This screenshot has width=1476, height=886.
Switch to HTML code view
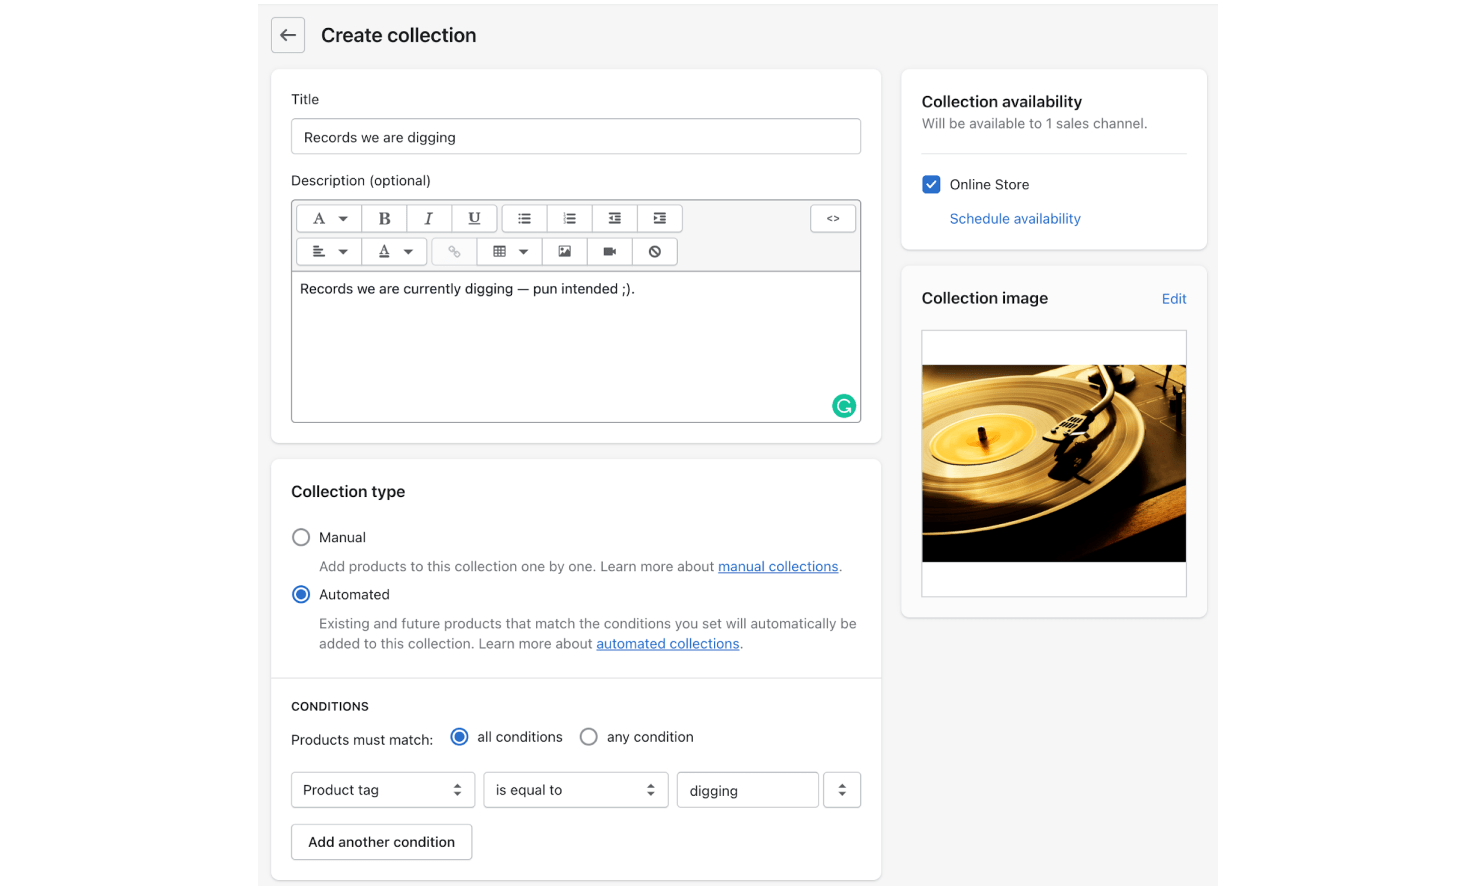pos(833,218)
